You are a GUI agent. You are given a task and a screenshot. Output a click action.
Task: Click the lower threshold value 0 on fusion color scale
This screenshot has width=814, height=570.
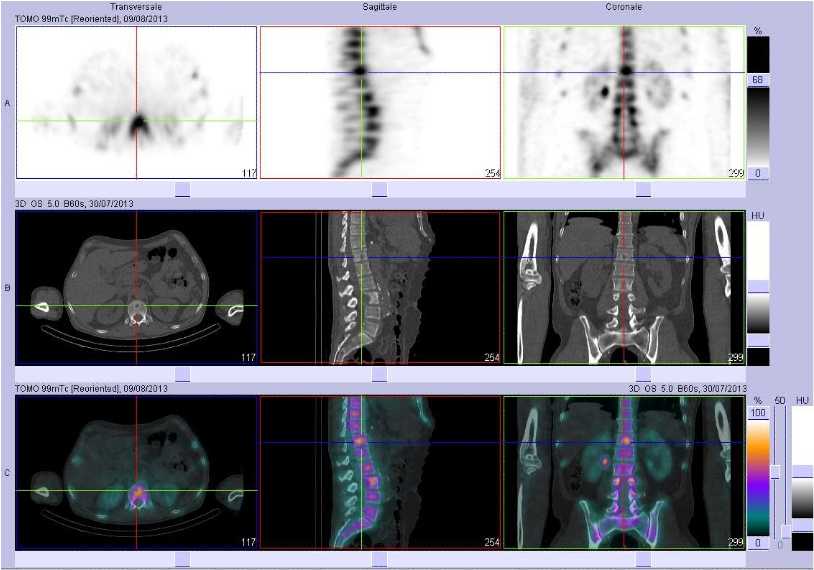pos(758,543)
